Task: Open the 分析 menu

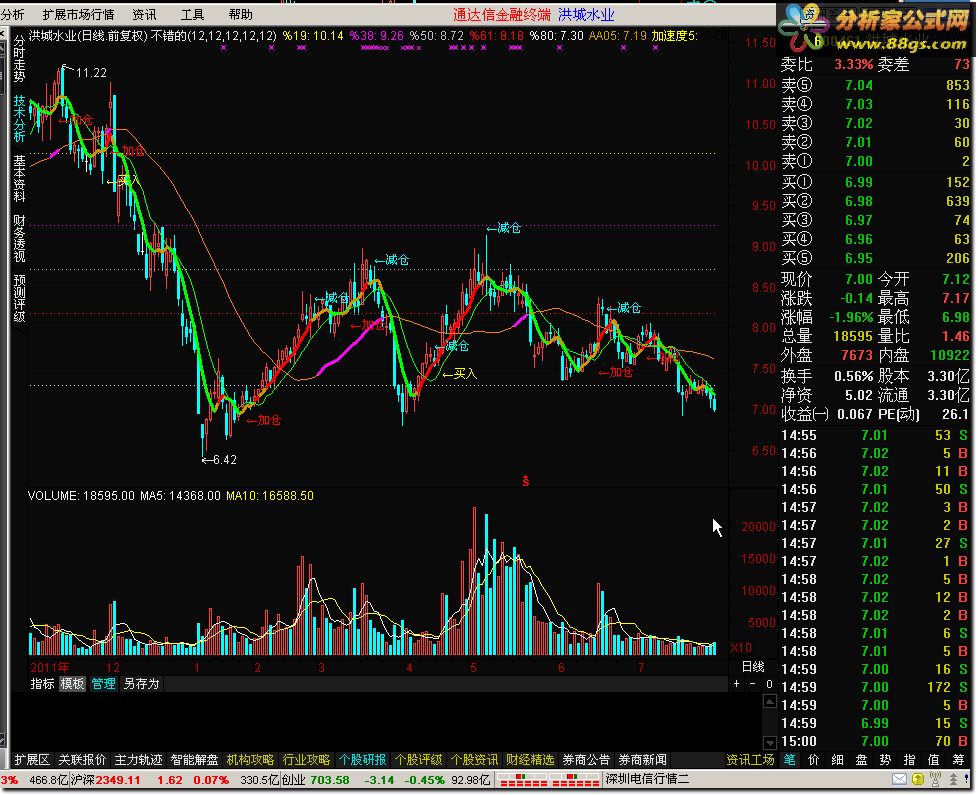Action: [x=12, y=14]
